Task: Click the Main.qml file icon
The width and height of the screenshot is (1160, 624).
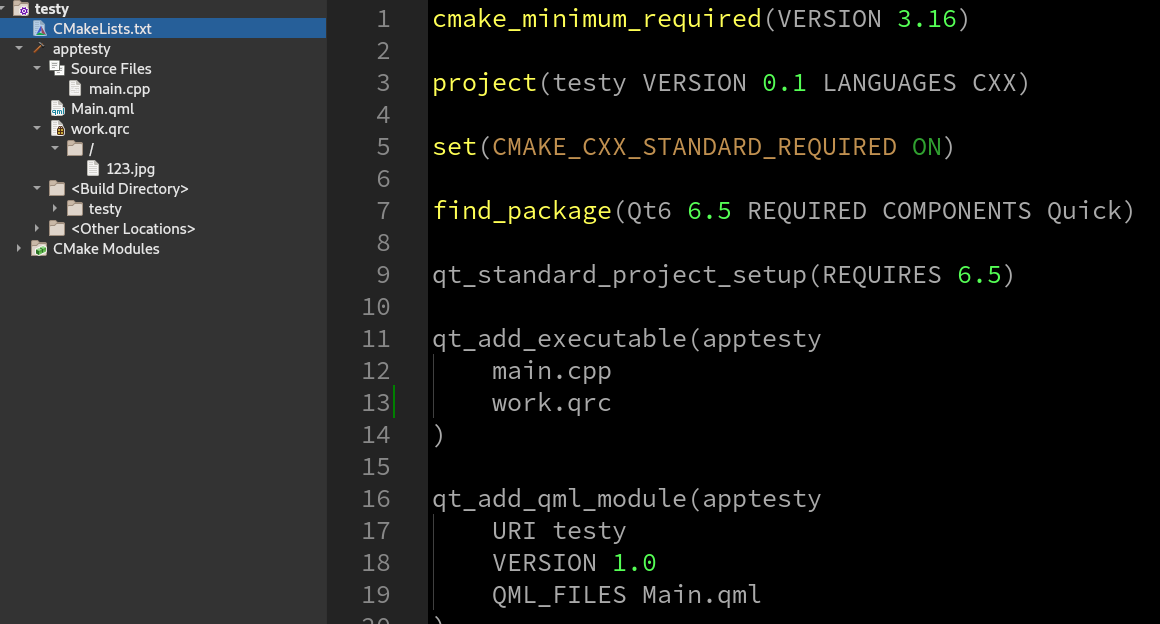Action: pos(57,109)
